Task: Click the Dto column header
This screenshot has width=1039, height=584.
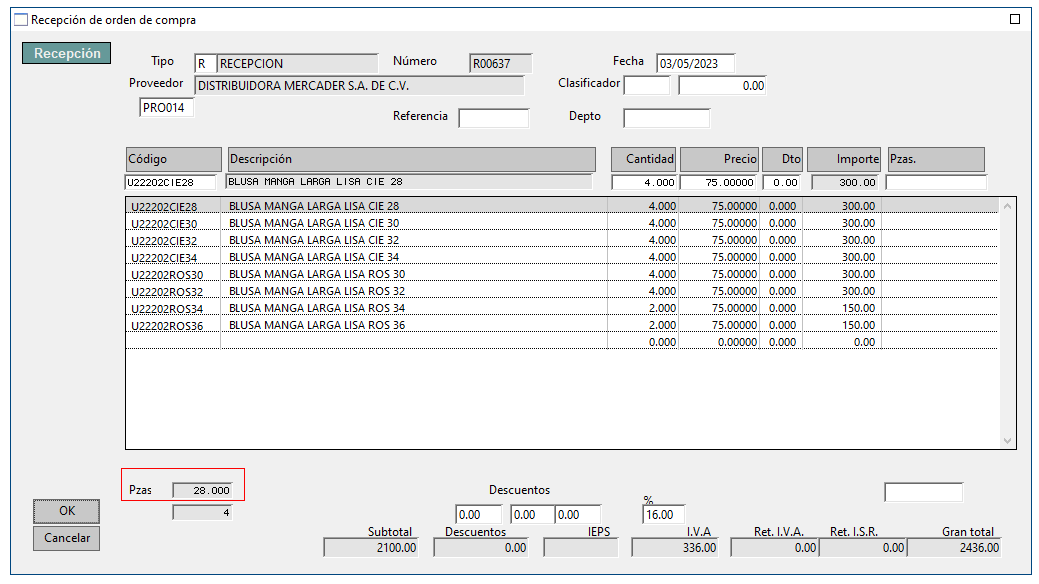Action: [x=783, y=159]
